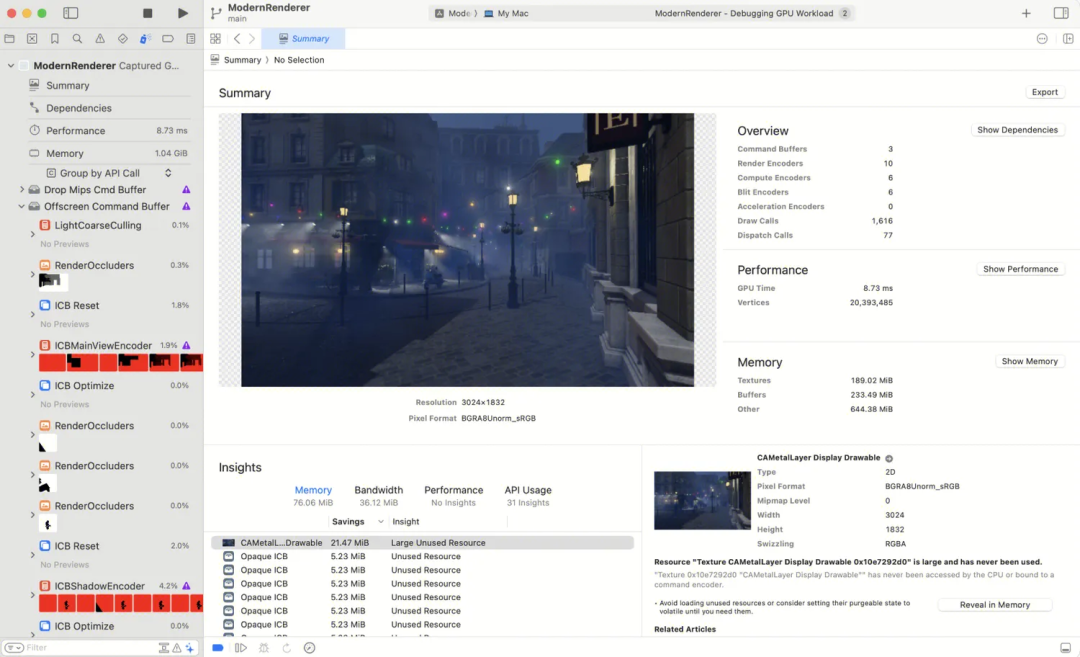Open the Source Control navigator icon

(32, 39)
